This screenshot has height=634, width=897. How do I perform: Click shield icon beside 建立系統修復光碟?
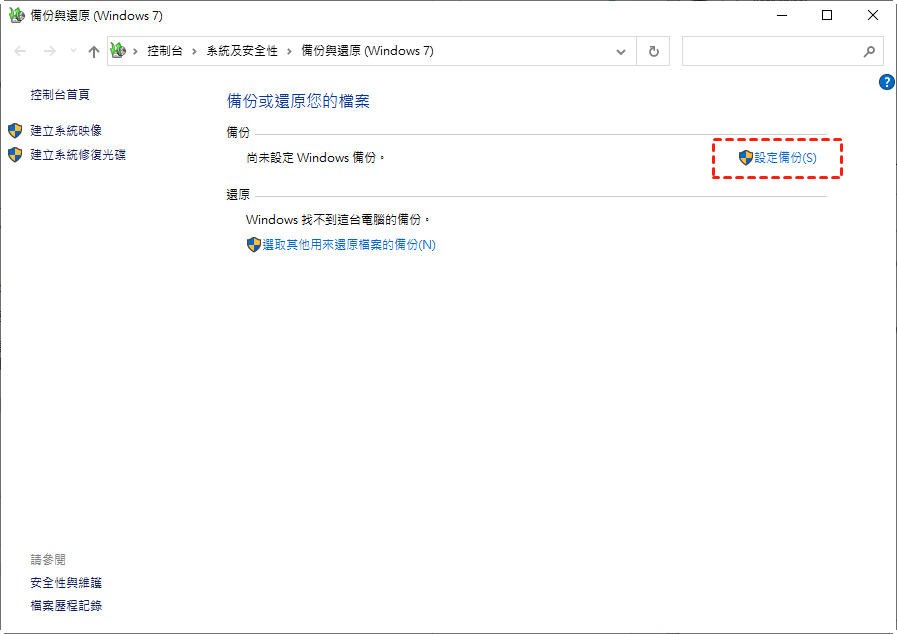tap(15, 154)
